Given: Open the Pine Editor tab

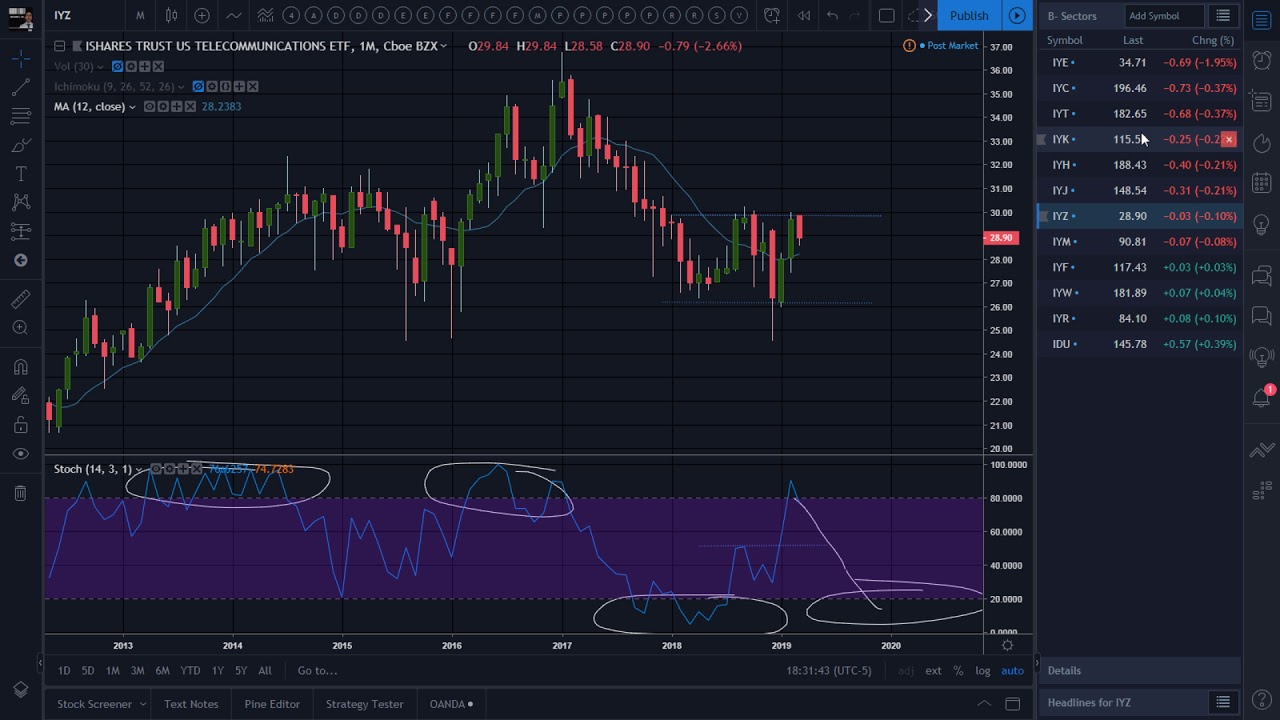Looking at the screenshot, I should pyautogui.click(x=272, y=704).
